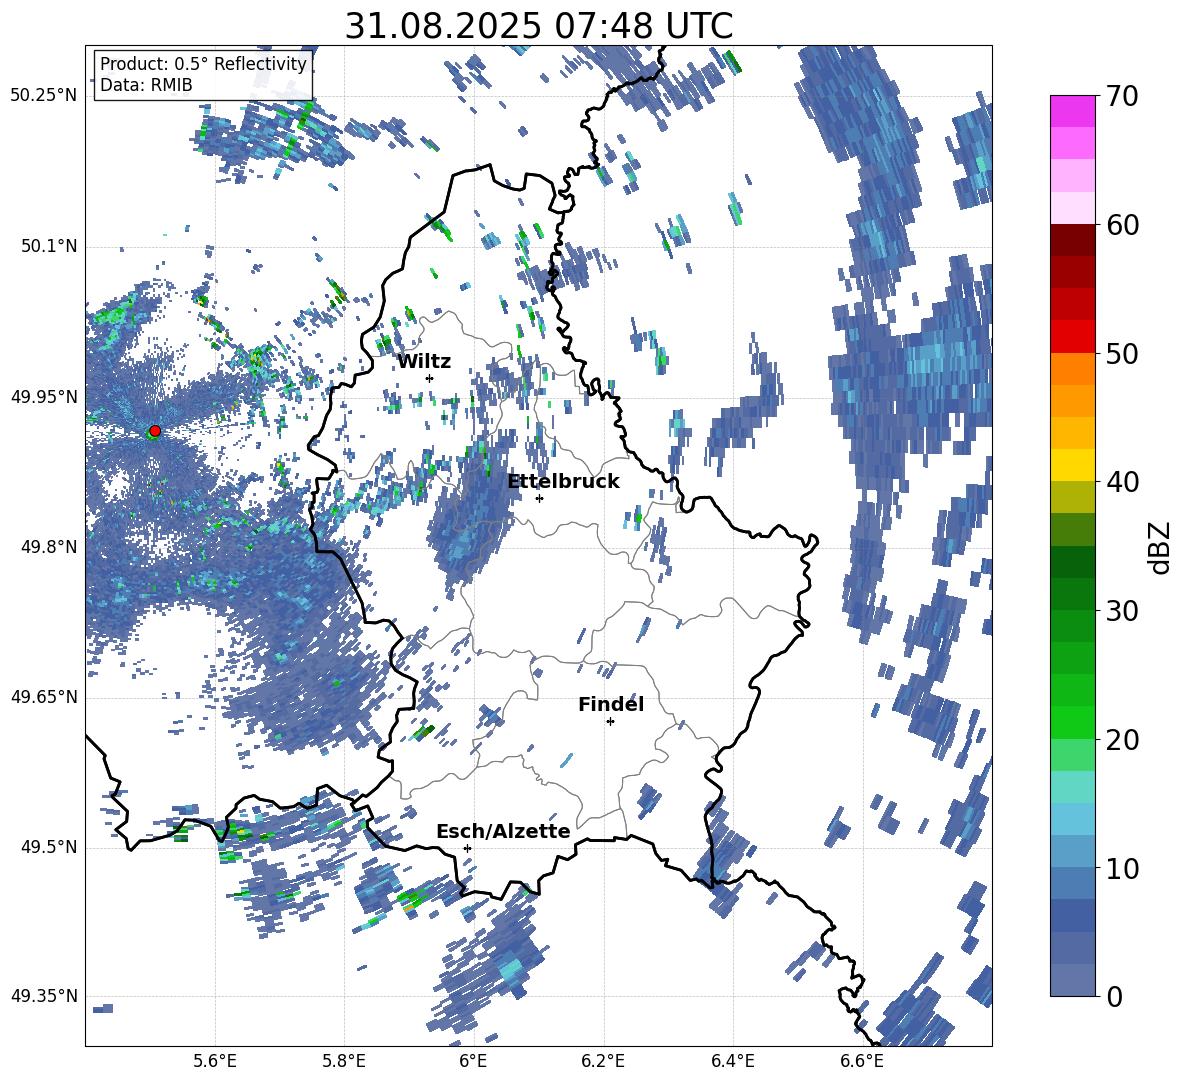Click the 6°E longitude label
1184x1081 pixels.
[x=473, y=1062]
